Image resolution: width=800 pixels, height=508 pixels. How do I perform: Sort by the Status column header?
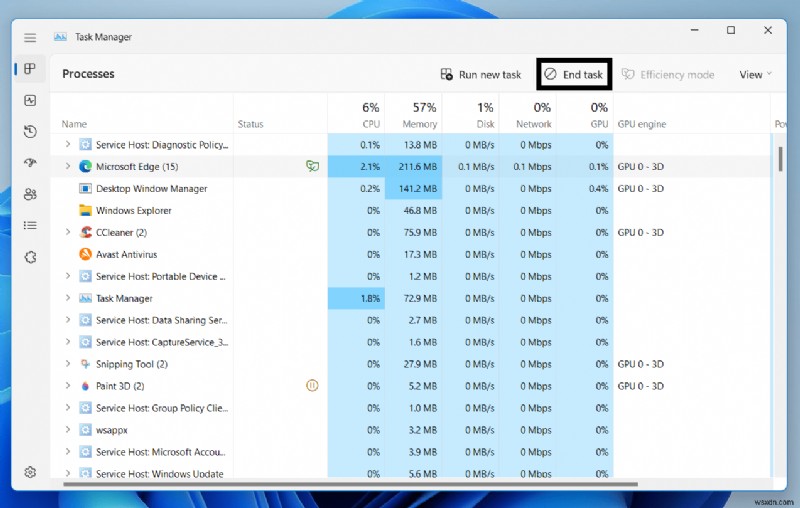(251, 124)
